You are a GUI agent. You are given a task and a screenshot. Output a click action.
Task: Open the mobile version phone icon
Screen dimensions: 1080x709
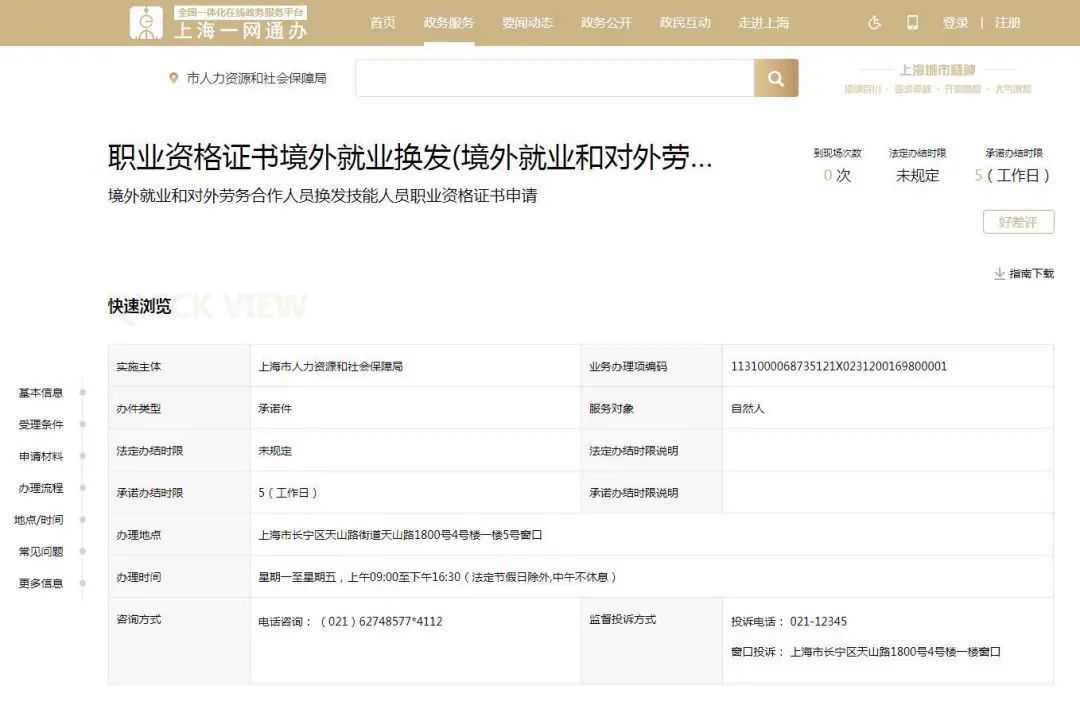[x=912, y=23]
